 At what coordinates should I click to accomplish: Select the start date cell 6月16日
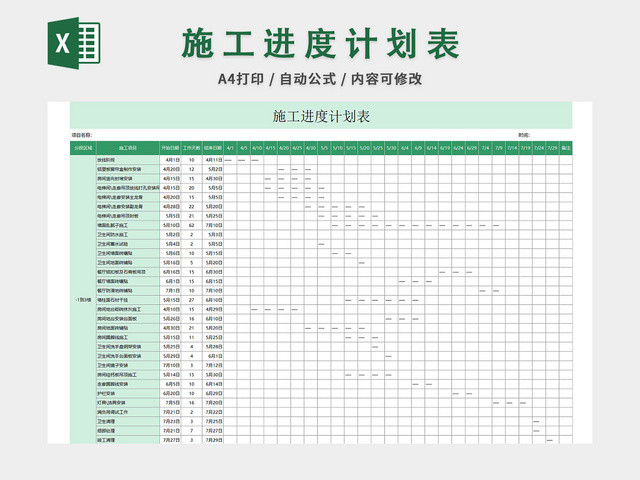click(170, 272)
